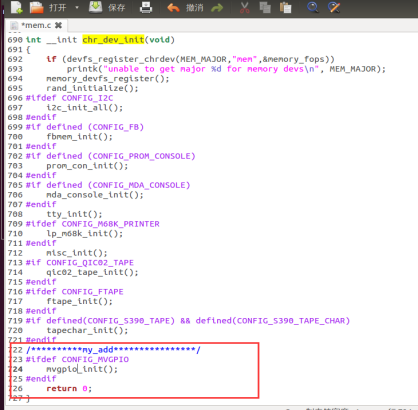Copy selection with the copy icon
This screenshot has width=418, height=410.
(x=265, y=7)
